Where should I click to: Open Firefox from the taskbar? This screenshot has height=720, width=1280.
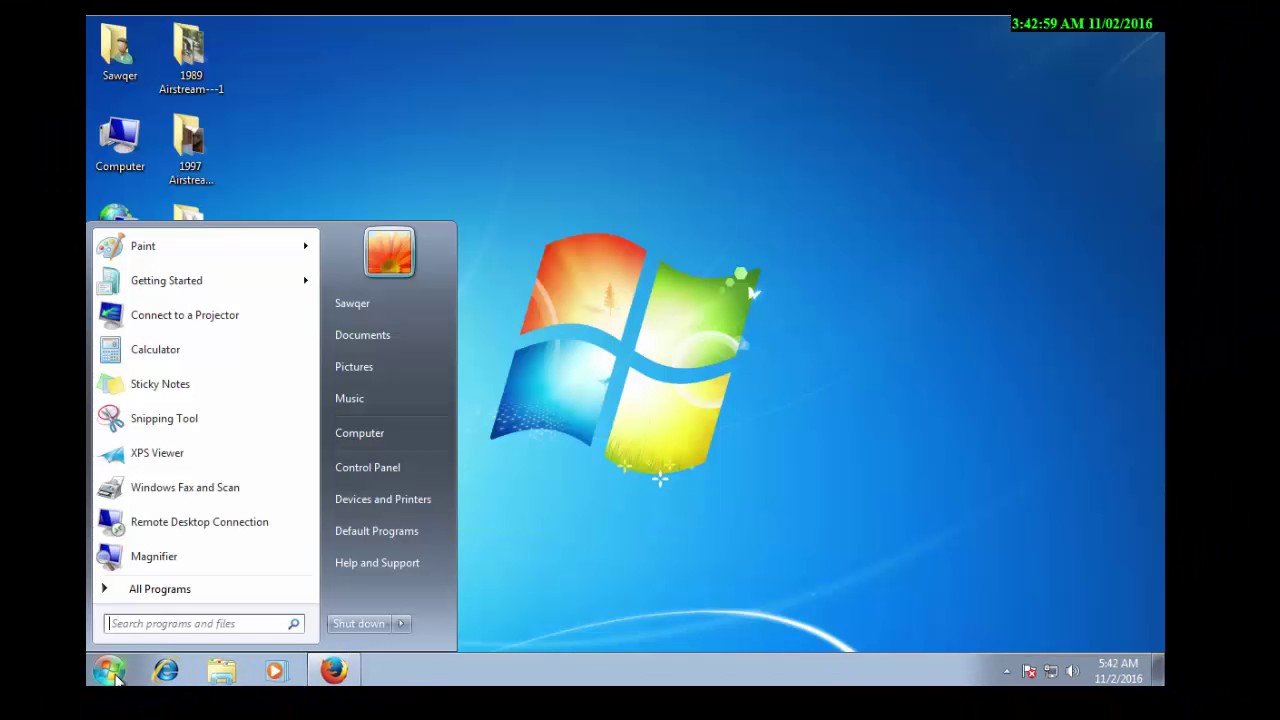tap(334, 670)
